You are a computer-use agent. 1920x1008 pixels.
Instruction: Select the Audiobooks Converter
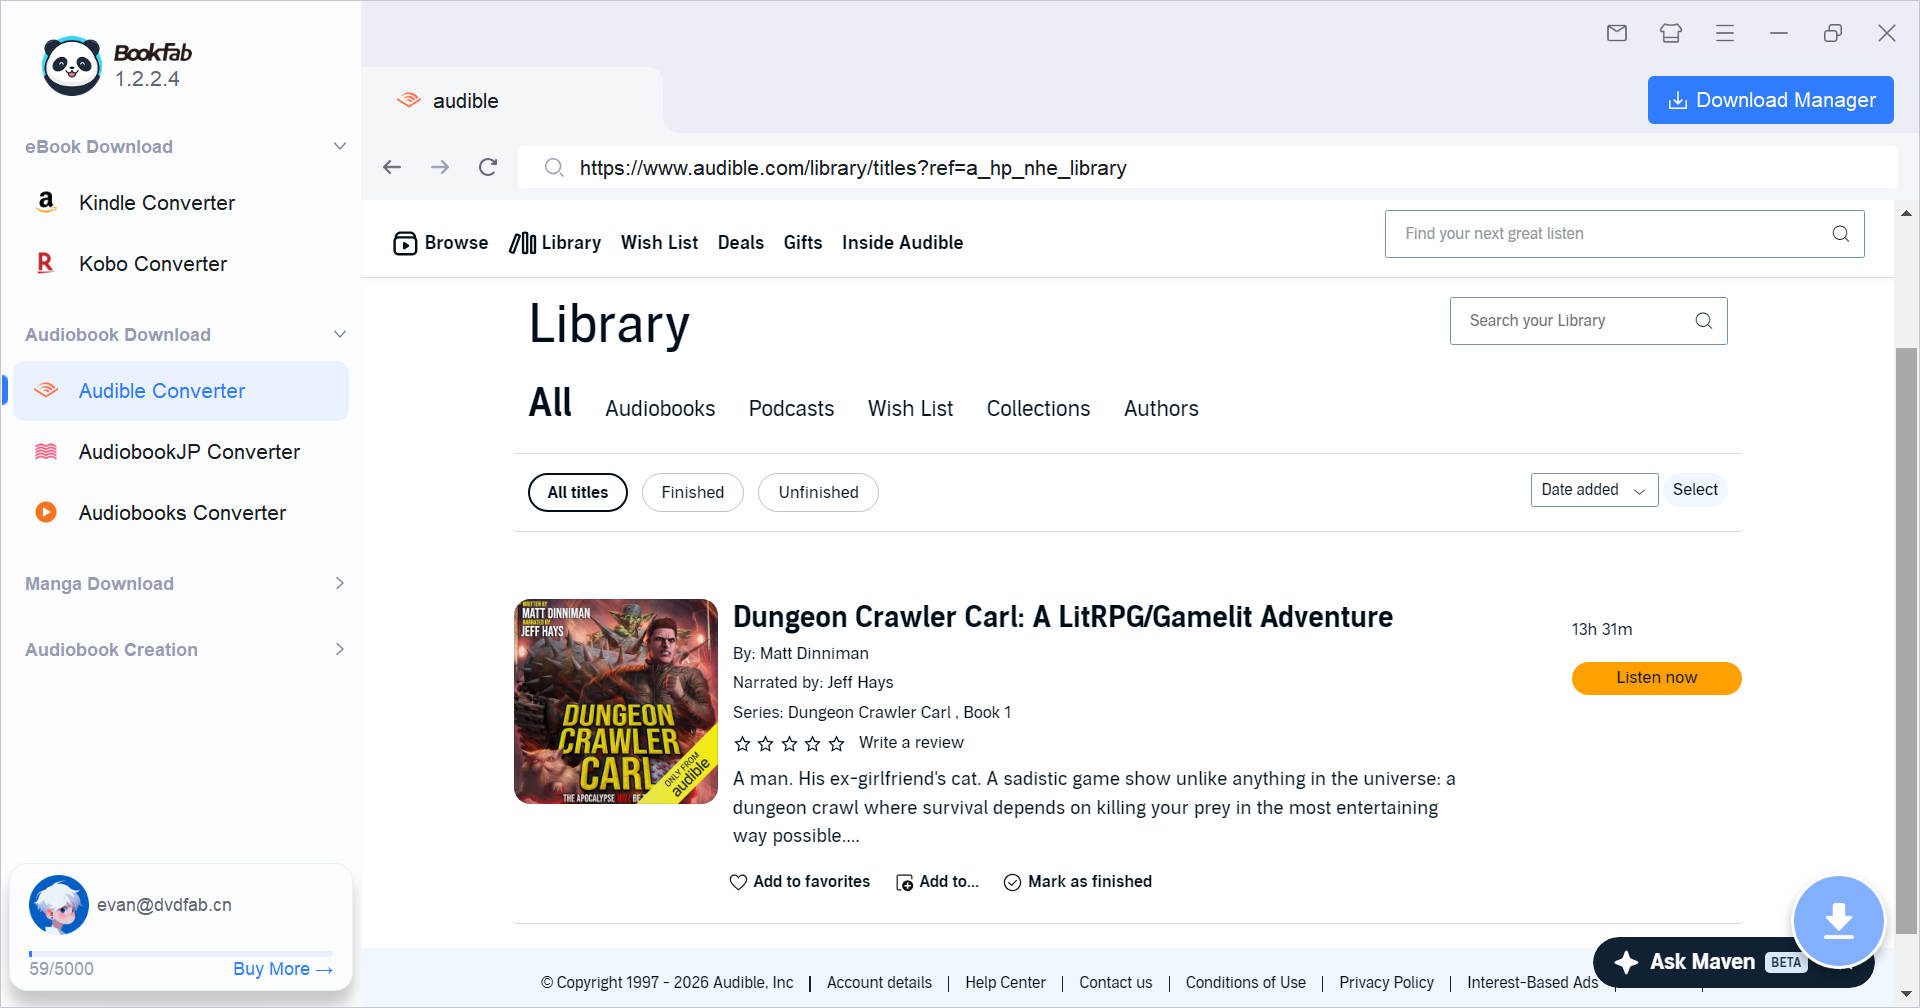click(x=182, y=512)
